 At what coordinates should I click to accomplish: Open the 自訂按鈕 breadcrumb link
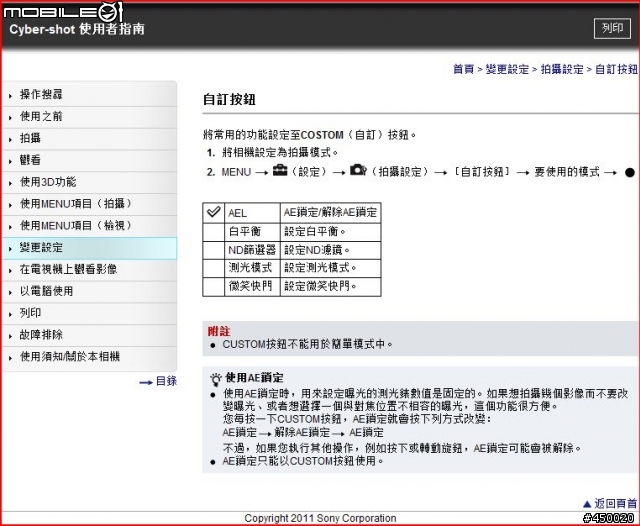click(616, 69)
